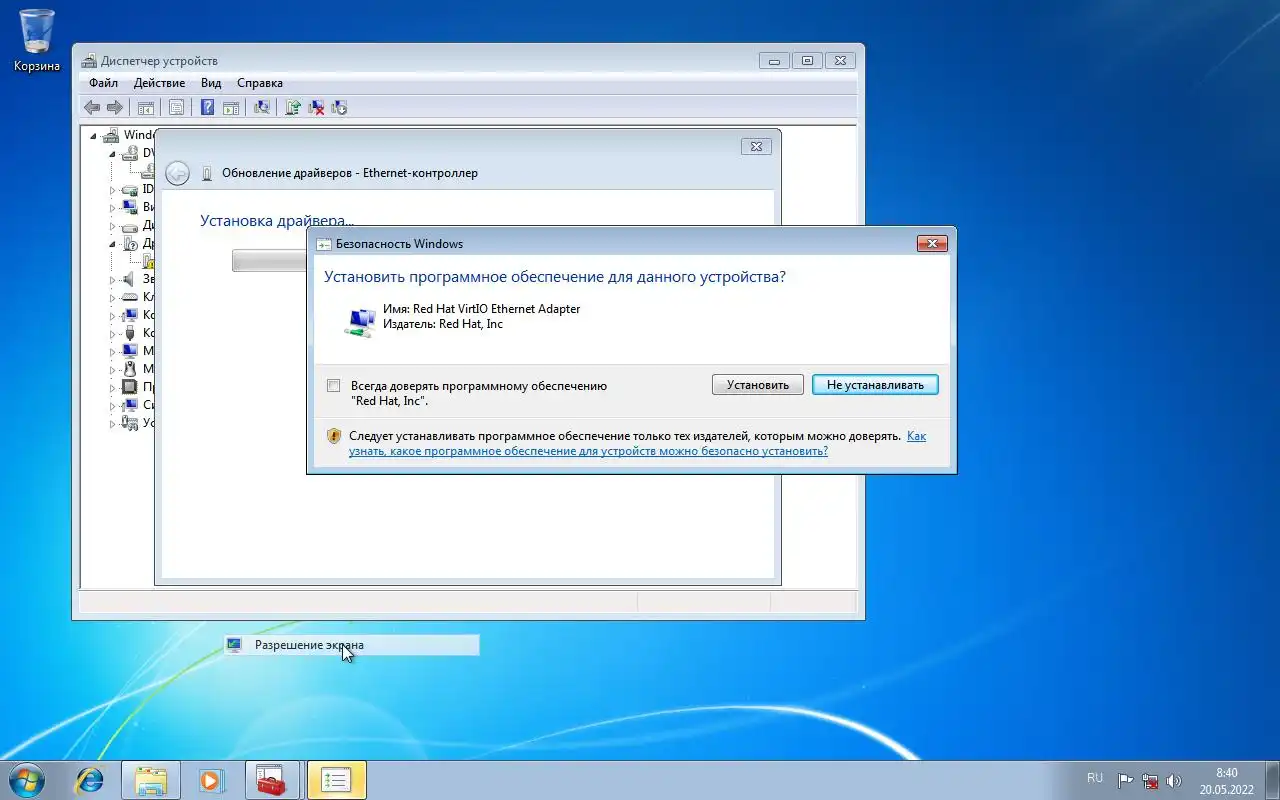Click the round back button in driver update dialog
This screenshot has width=1280, height=800.
click(x=177, y=173)
